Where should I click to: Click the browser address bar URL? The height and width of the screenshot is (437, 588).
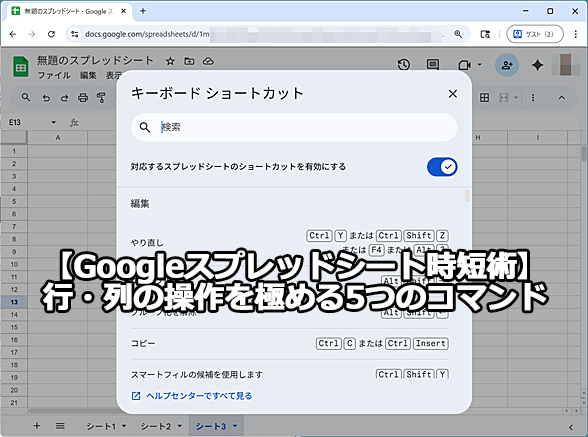[x=147, y=34]
